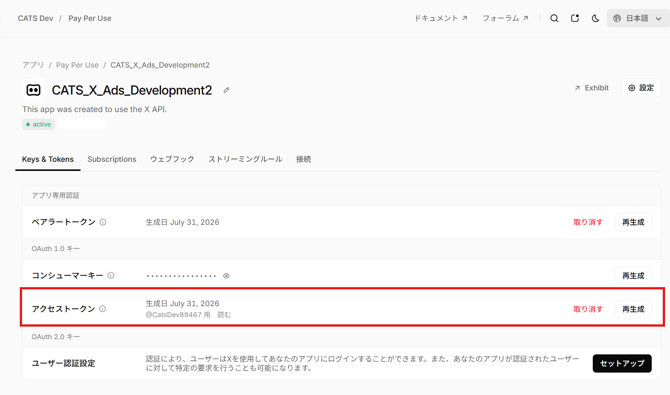
Task: Open ドキュメント external link
Action: point(441,18)
